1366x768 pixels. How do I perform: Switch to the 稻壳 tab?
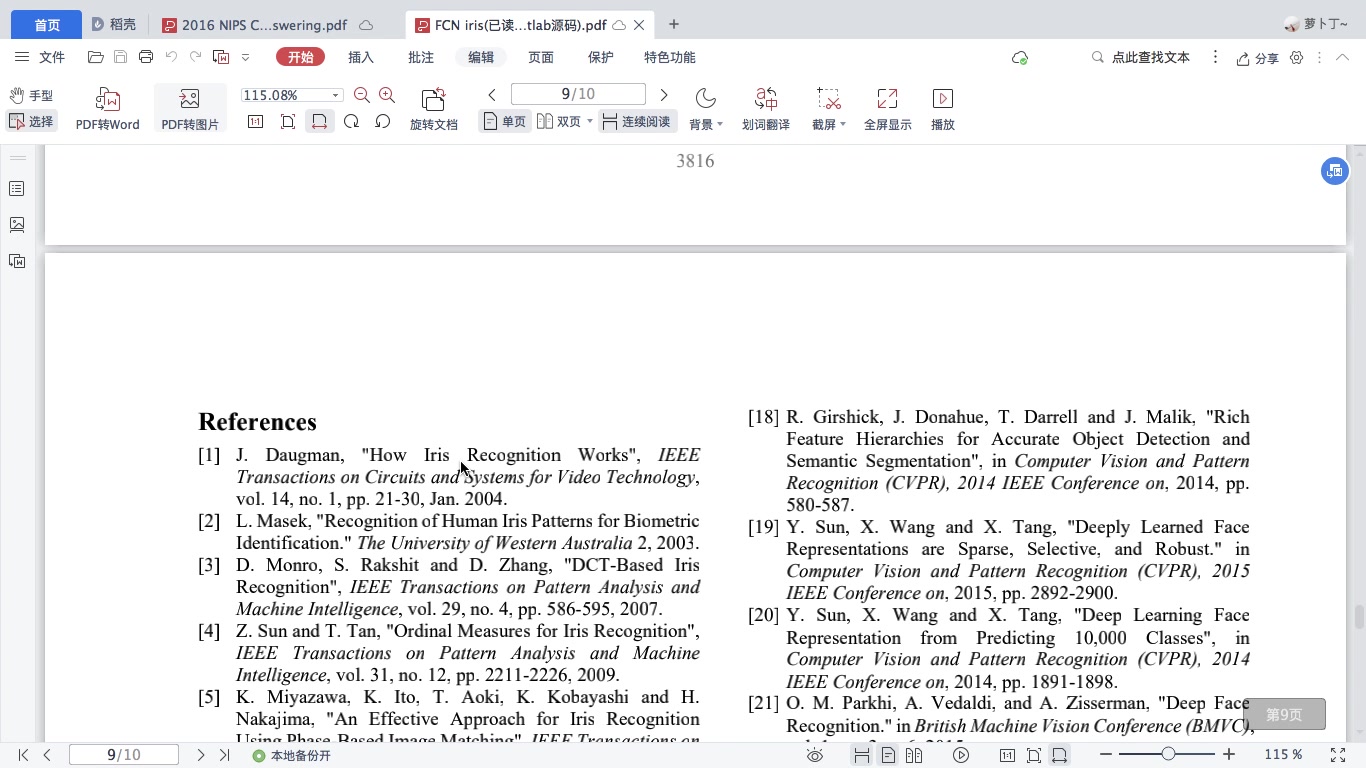[112, 25]
